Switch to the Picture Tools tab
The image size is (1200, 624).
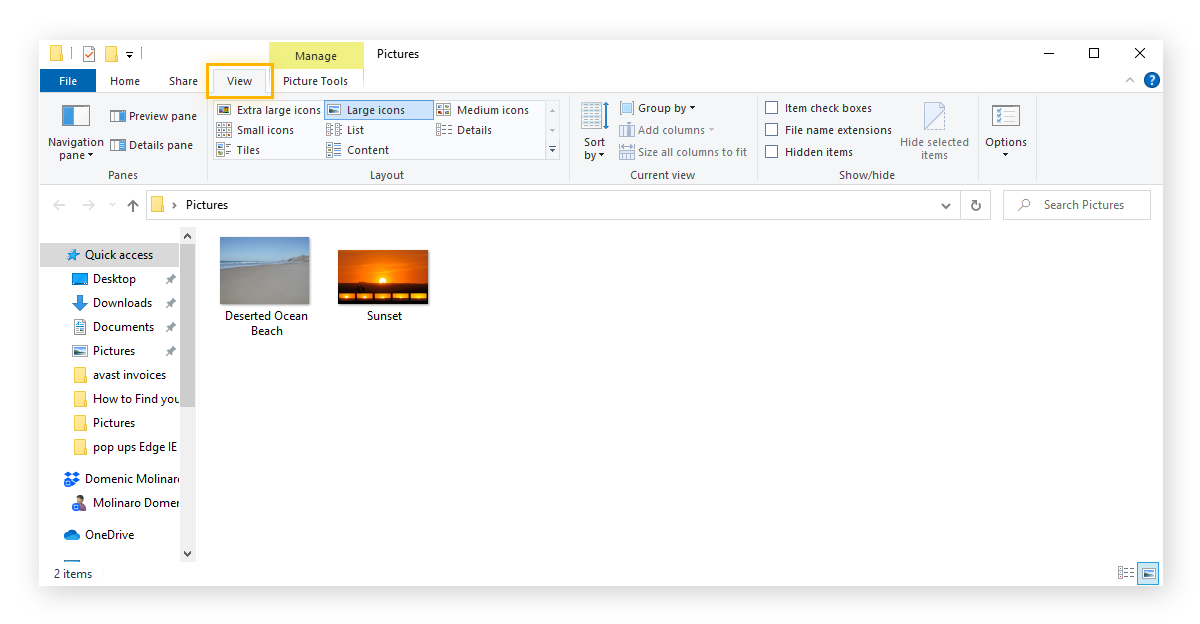(x=315, y=81)
